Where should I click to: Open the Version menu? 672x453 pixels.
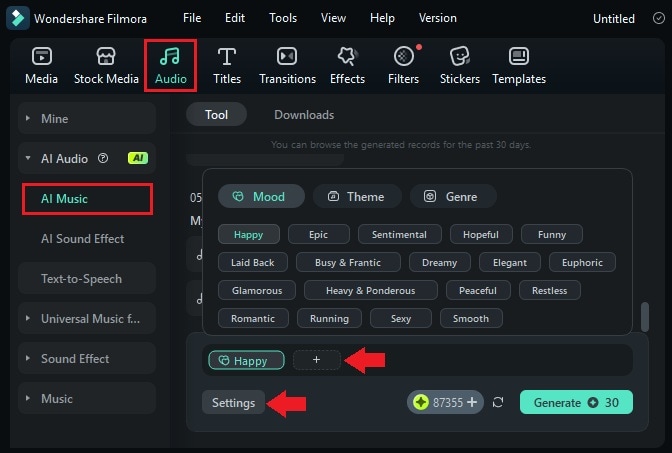point(438,18)
